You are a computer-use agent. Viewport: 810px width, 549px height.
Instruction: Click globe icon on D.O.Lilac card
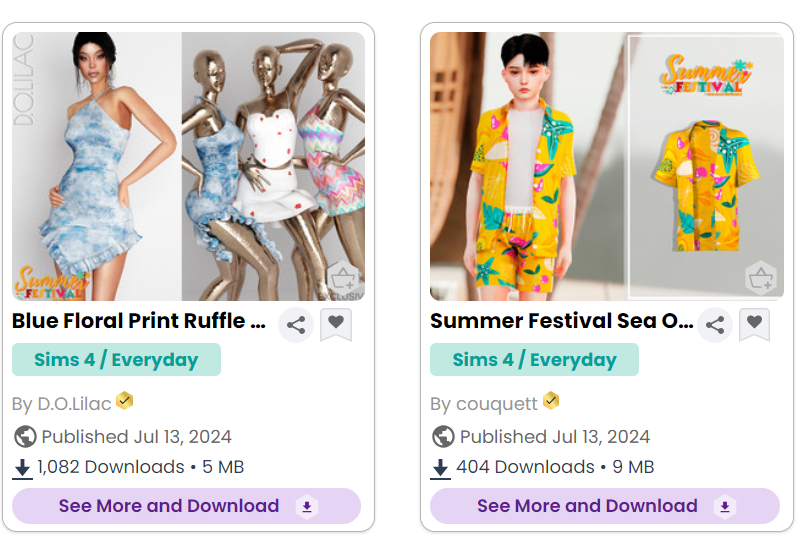coord(25,437)
